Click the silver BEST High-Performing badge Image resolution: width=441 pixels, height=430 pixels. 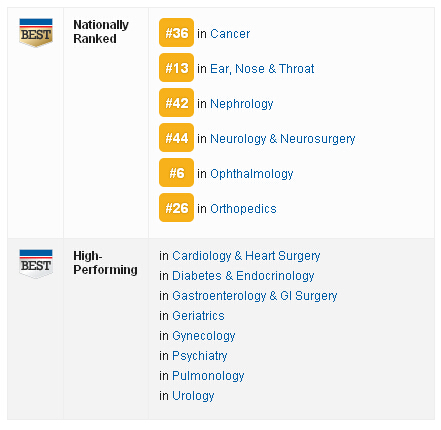click(x=36, y=264)
